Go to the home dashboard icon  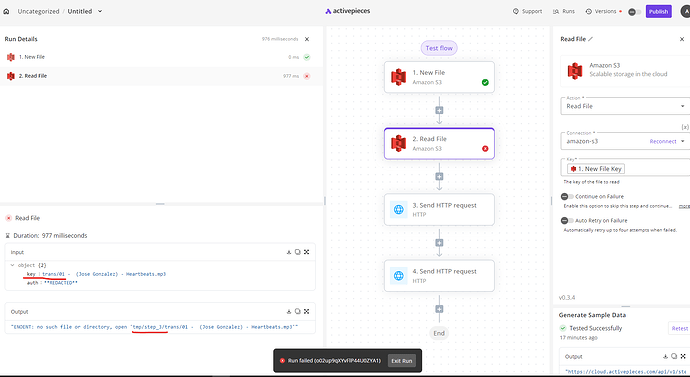(x=6, y=11)
